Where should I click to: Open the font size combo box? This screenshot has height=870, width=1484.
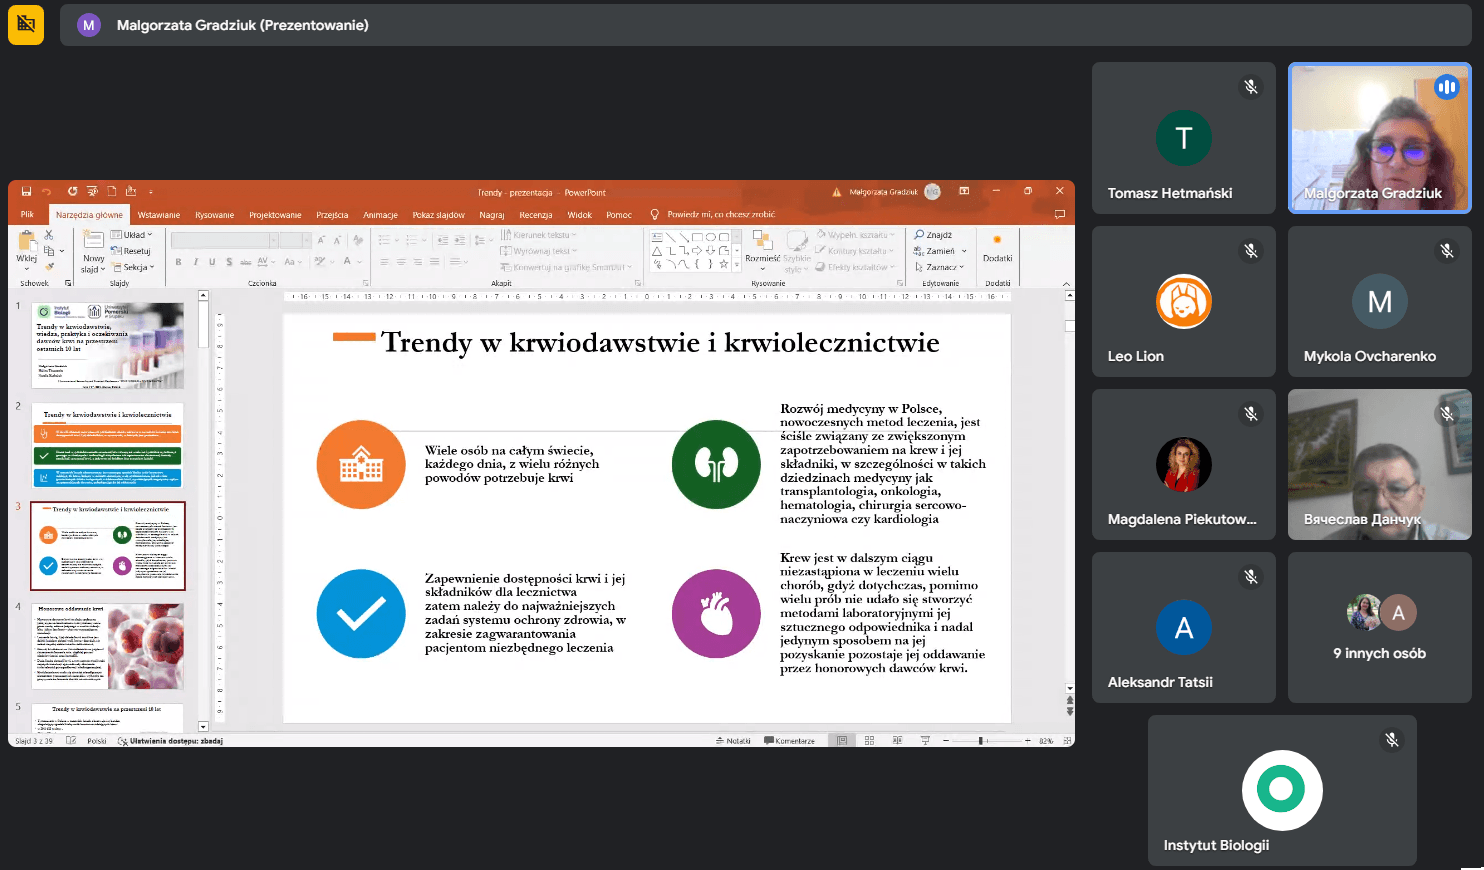click(296, 240)
